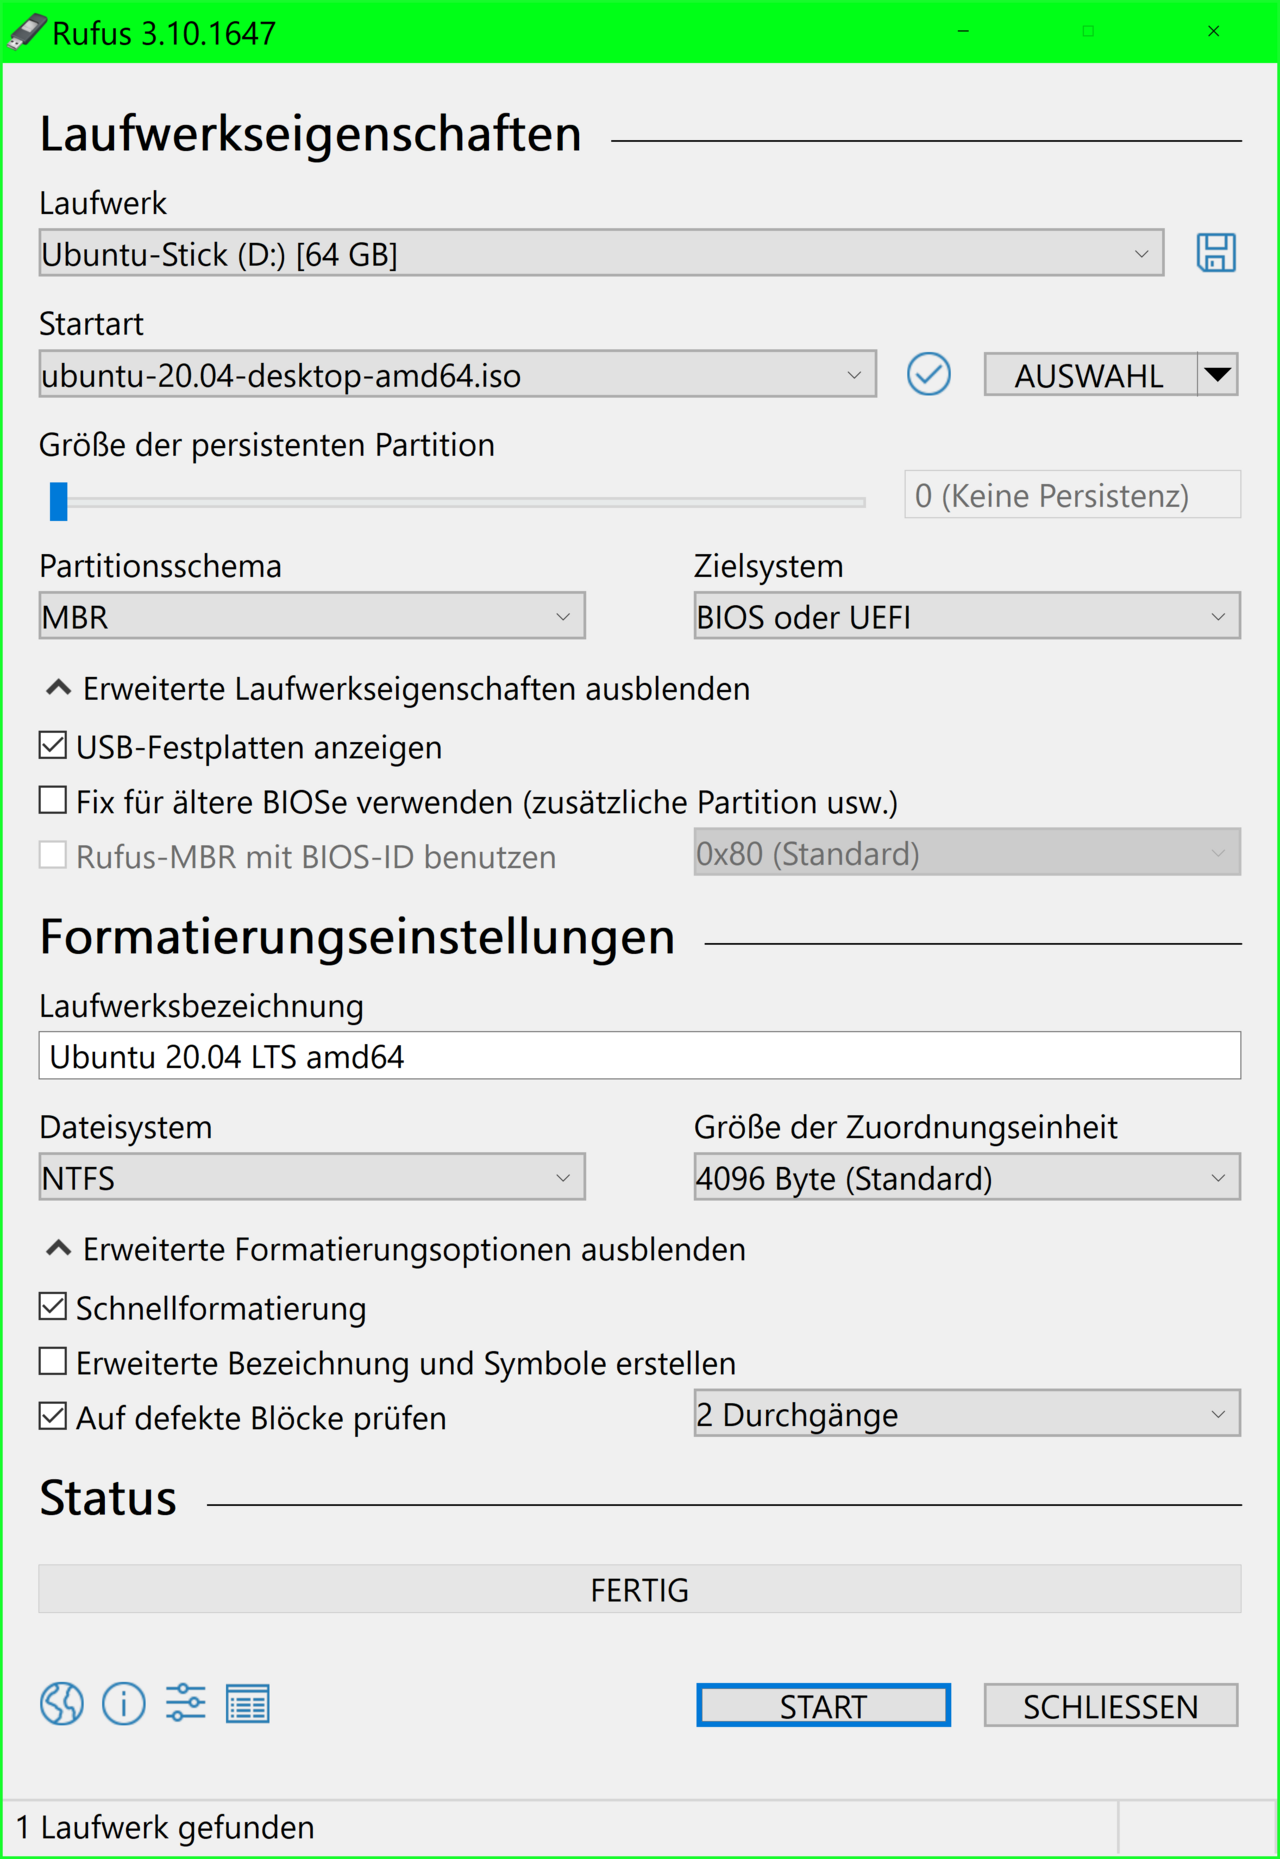This screenshot has height=1859, width=1280.
Task: Click the Status heading
Action: pyautogui.click(x=108, y=1498)
